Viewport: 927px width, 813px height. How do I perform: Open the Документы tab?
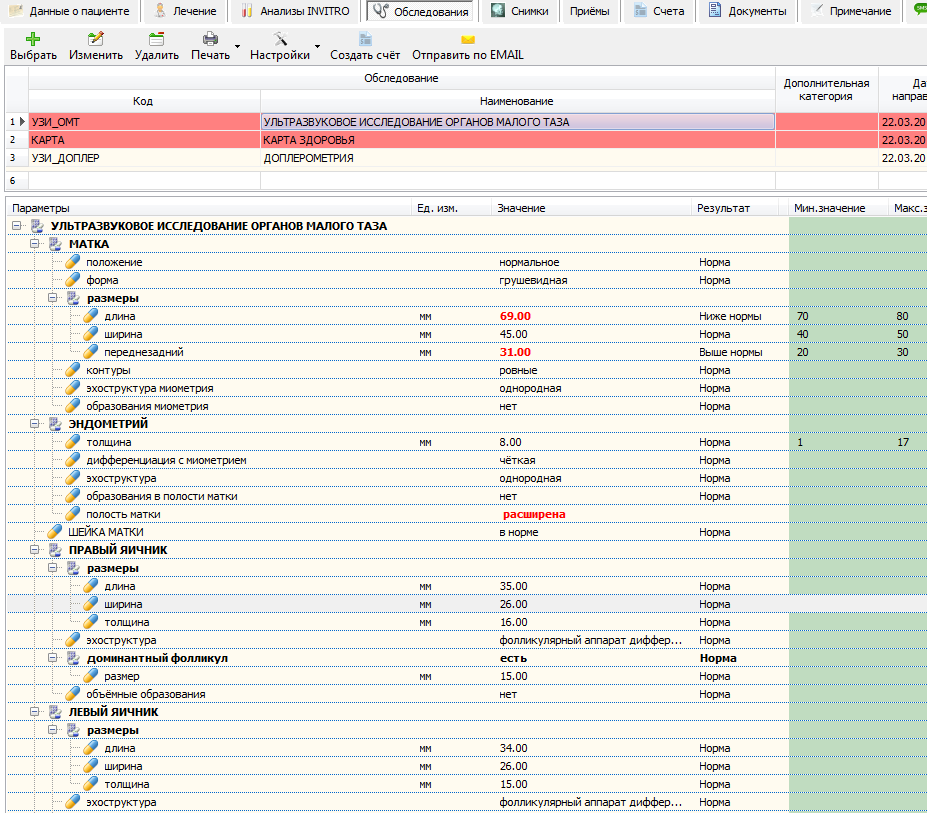pyautogui.click(x=747, y=11)
